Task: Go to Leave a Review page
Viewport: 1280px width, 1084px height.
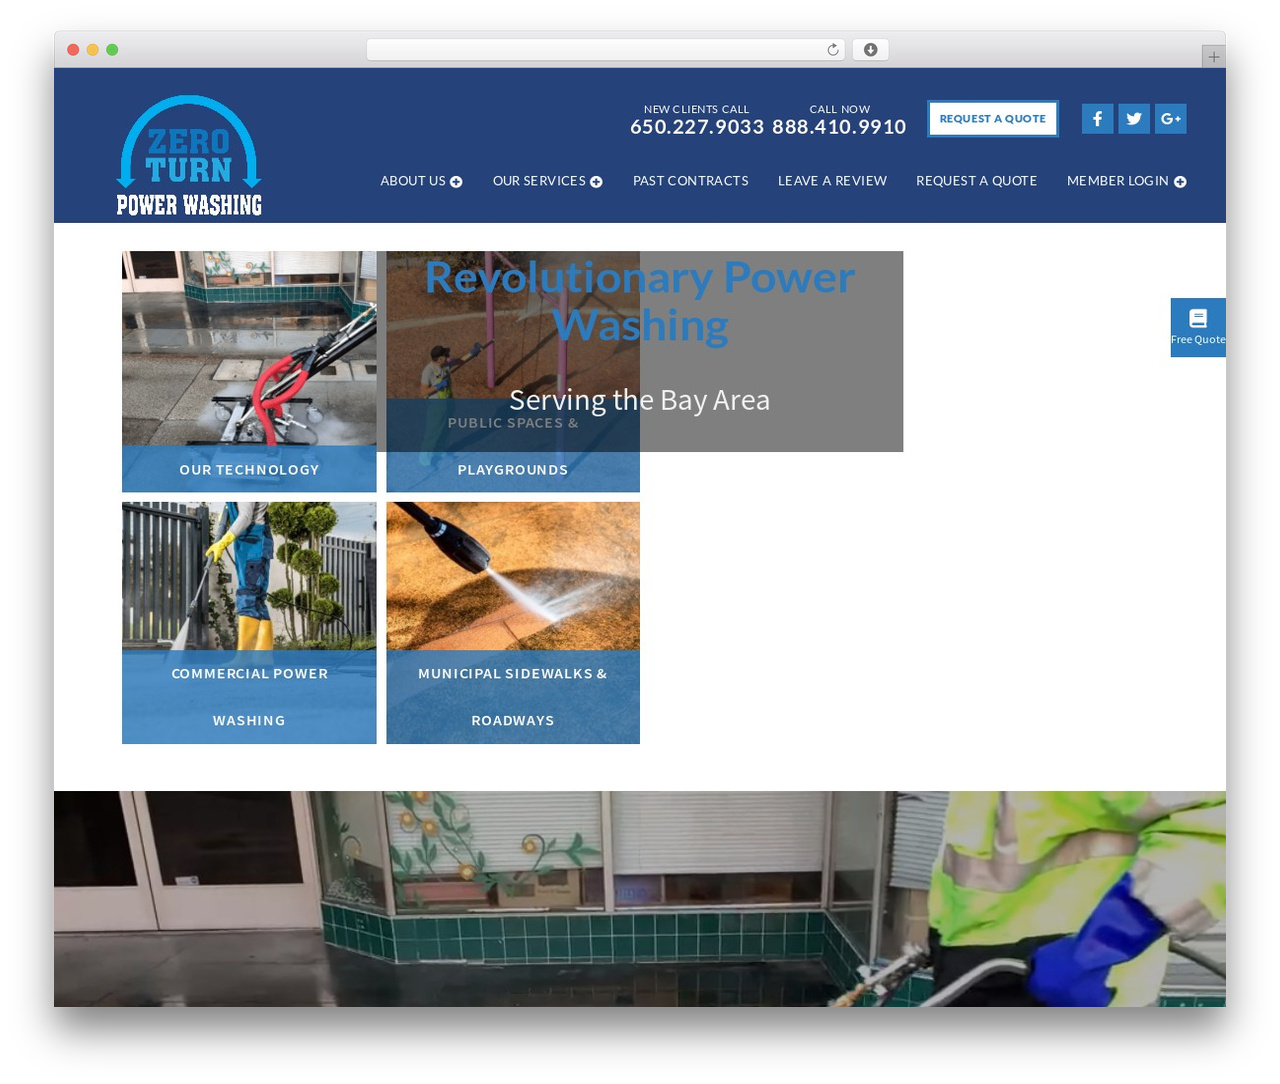Action: [x=832, y=181]
